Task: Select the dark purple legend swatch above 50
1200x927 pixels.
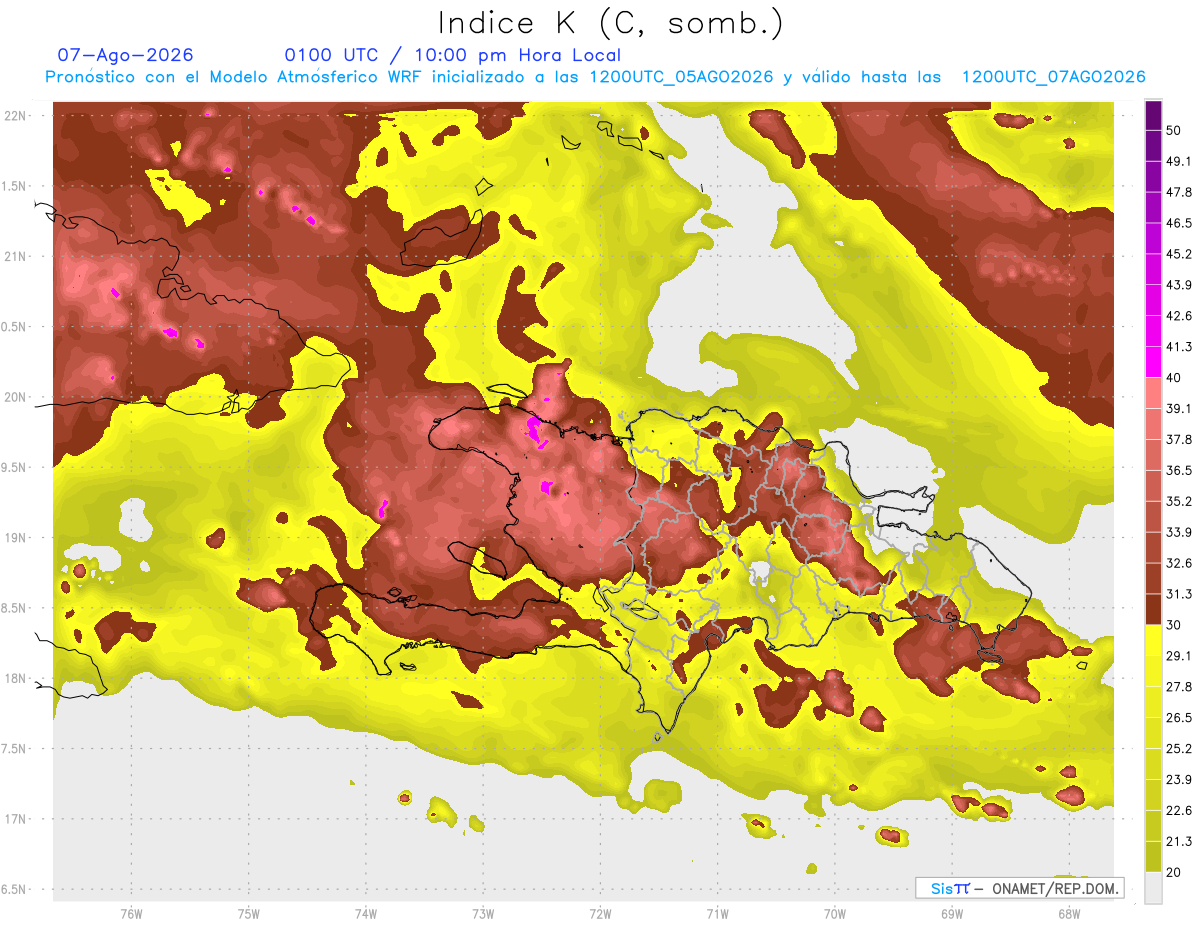Action: pos(1153,116)
